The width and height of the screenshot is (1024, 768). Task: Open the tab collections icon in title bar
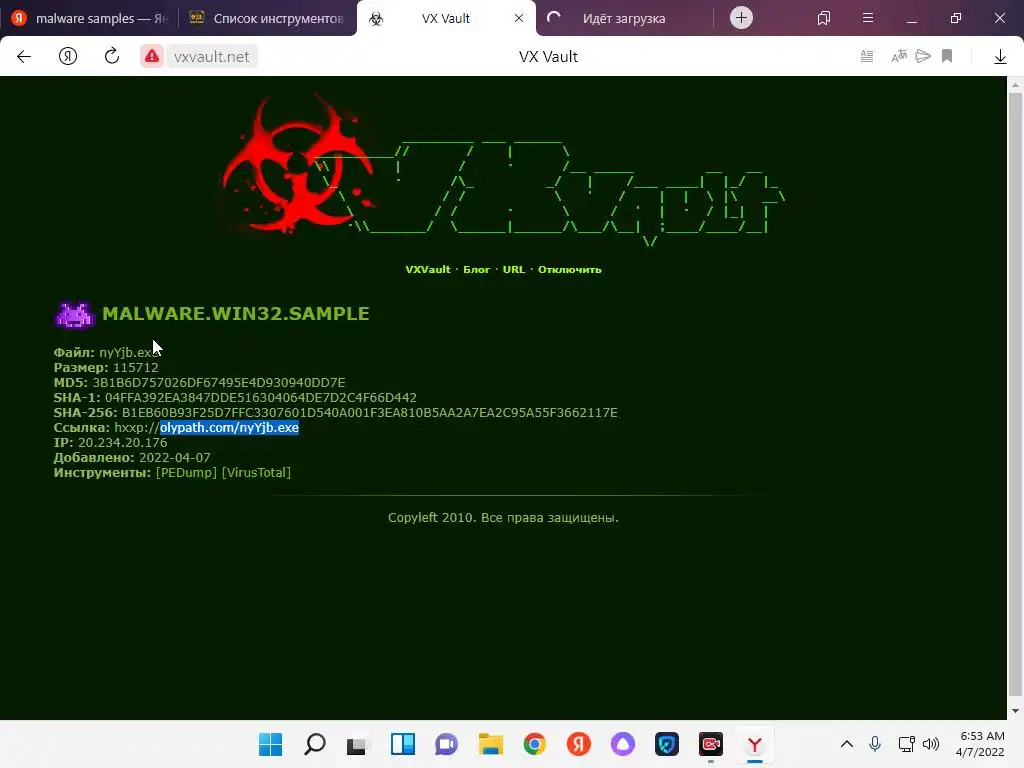pos(824,18)
